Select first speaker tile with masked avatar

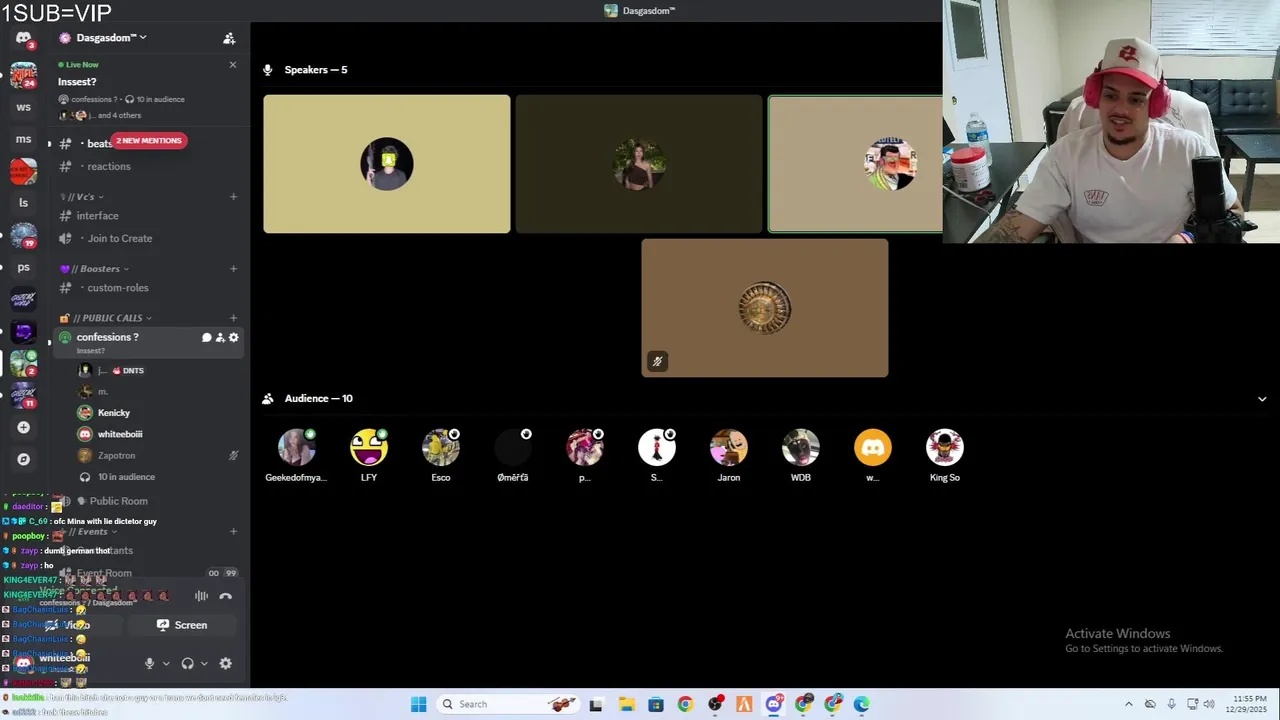(387, 164)
